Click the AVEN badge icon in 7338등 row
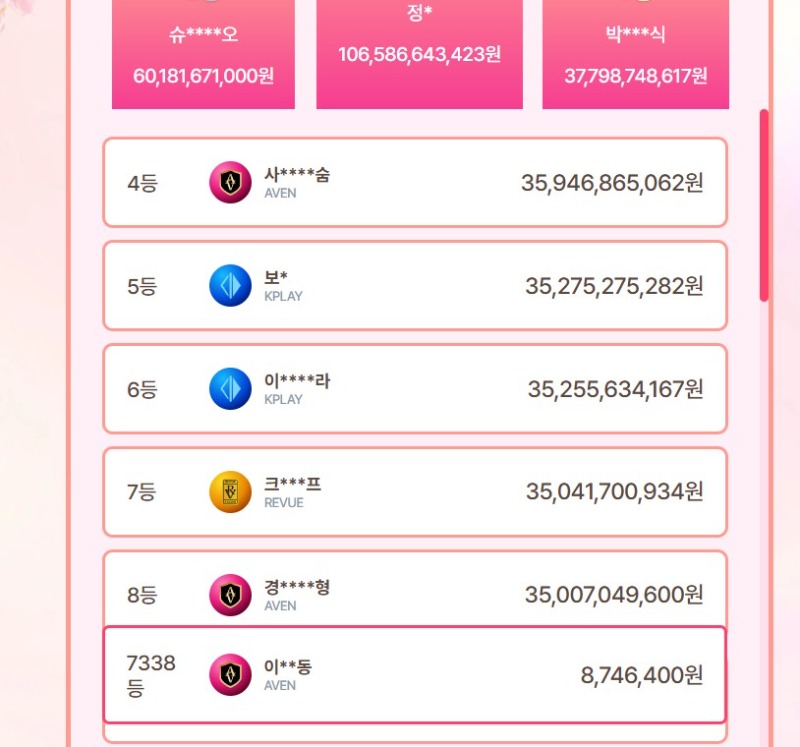800x747 pixels. pos(230,675)
